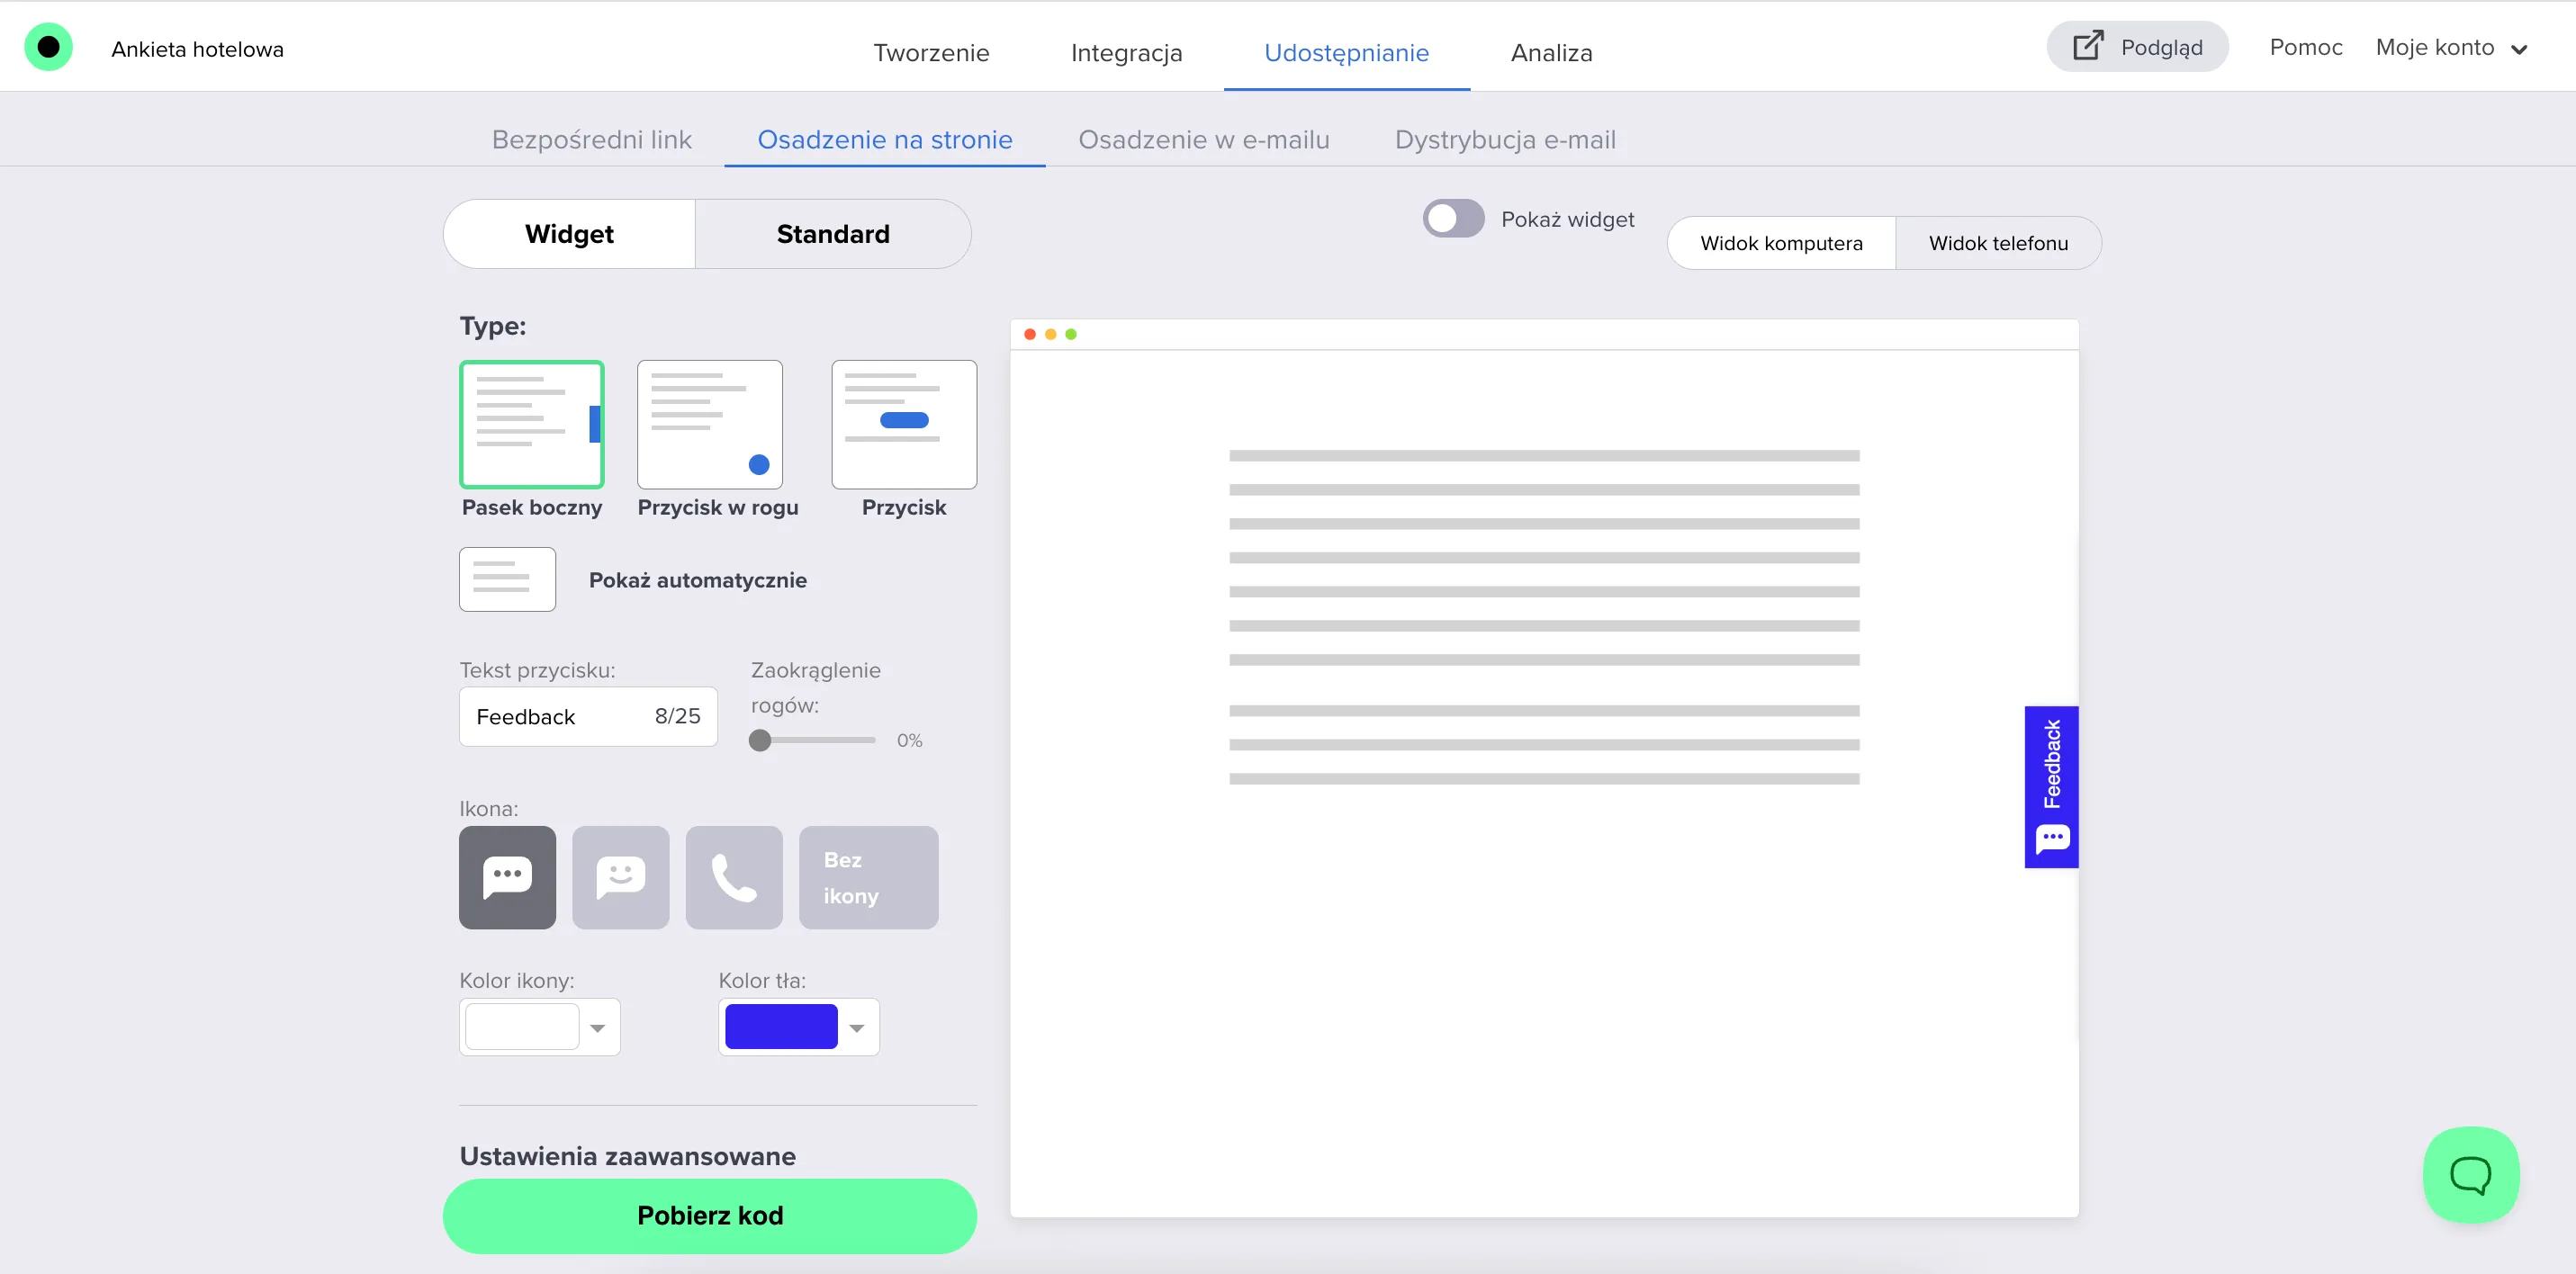Switch to the Standard embed mode
This screenshot has height=1274, width=2576.
(x=833, y=234)
